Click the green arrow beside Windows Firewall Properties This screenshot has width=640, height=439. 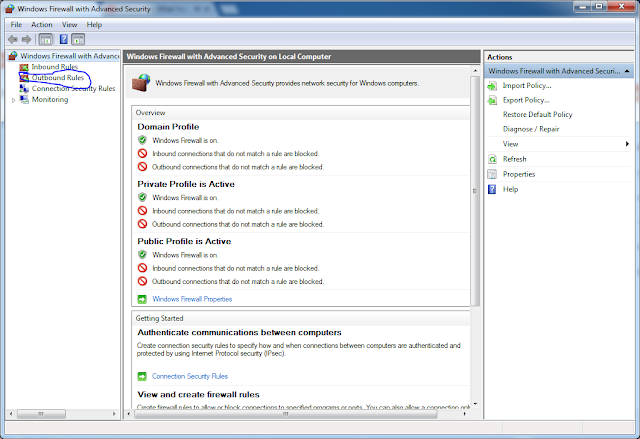click(x=142, y=299)
